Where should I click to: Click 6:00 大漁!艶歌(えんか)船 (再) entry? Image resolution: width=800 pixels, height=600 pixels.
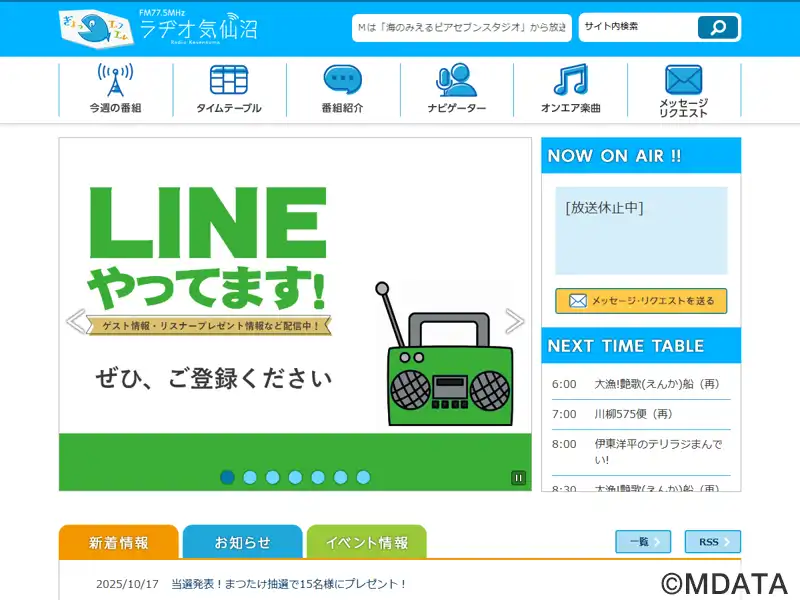click(x=641, y=384)
